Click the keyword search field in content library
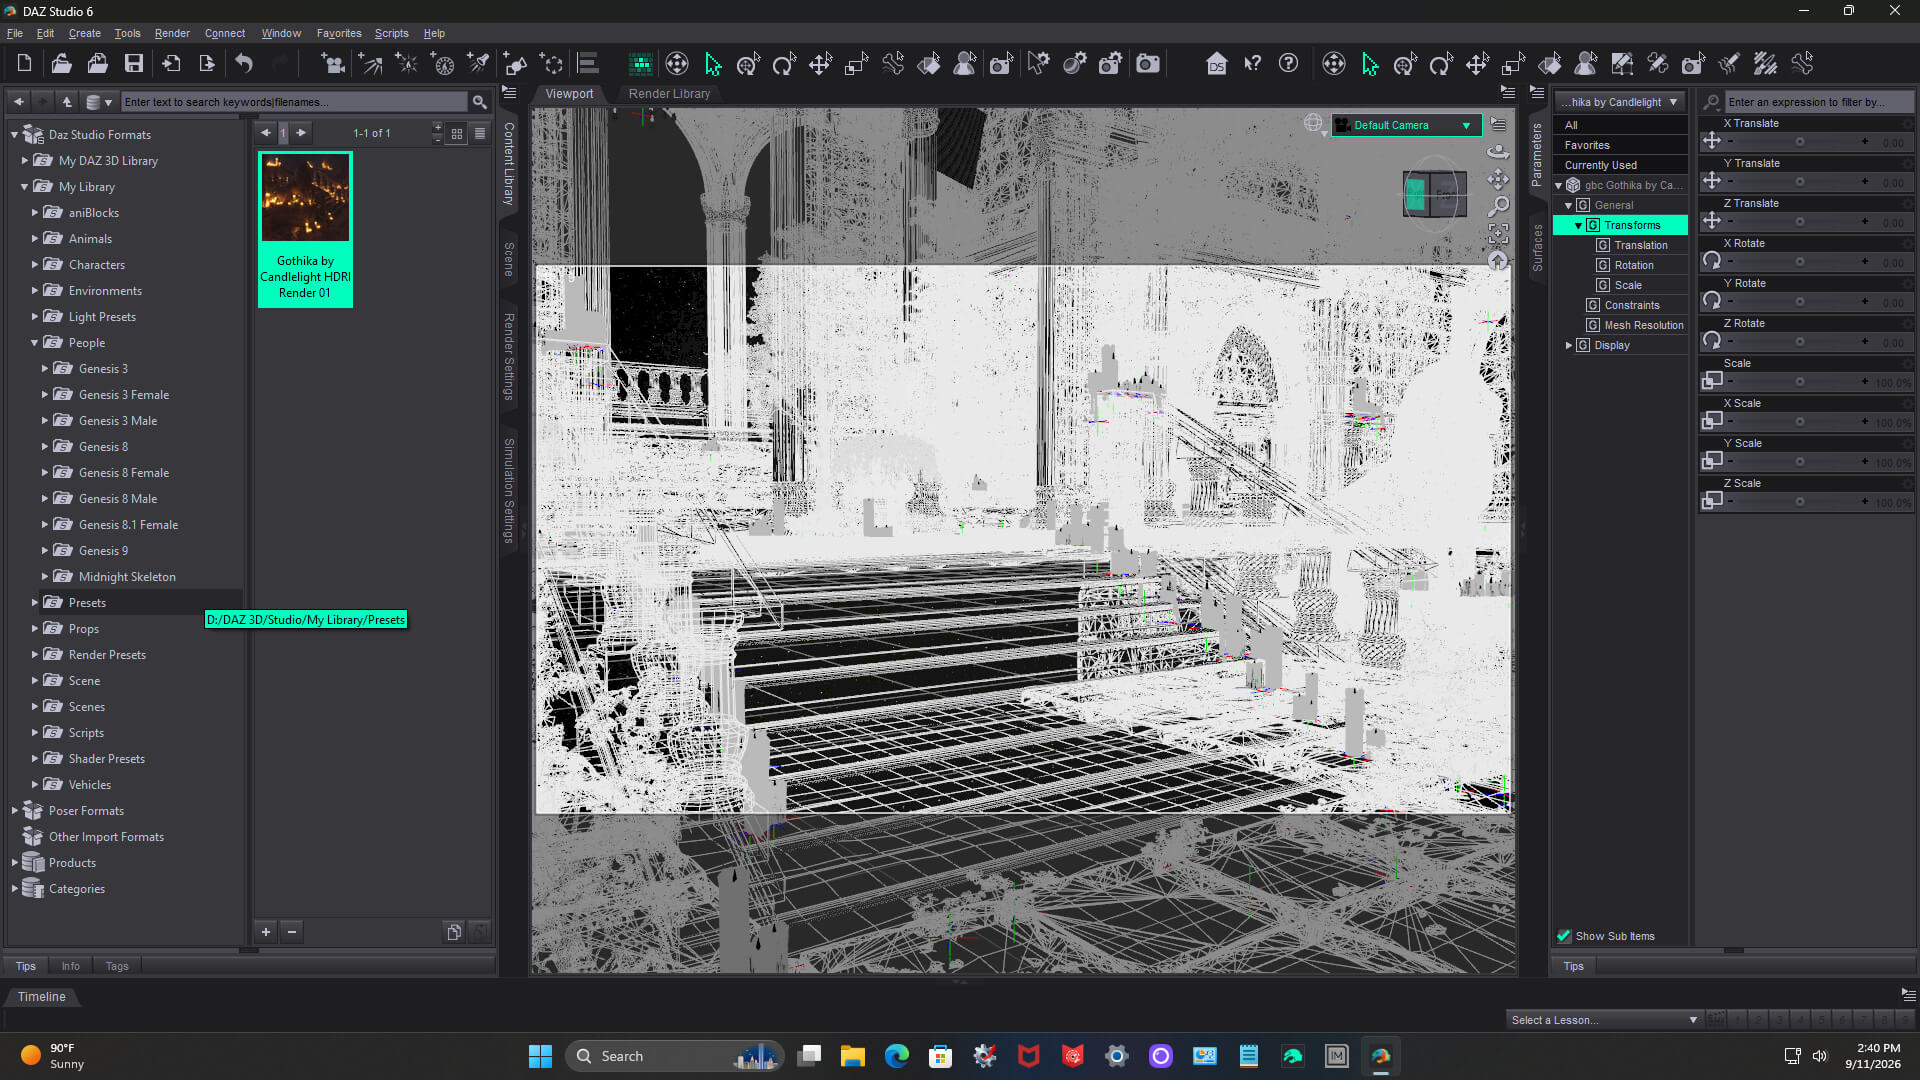The image size is (1920, 1080). tap(294, 102)
